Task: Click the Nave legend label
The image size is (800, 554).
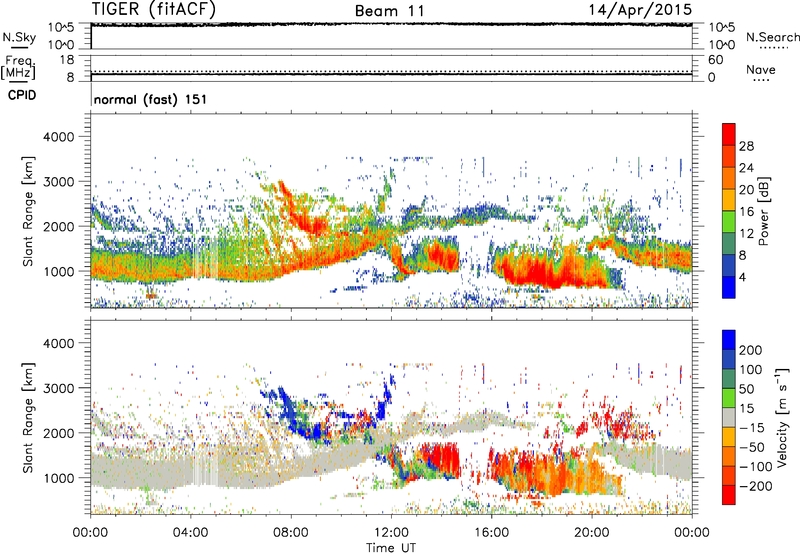Action: (x=761, y=69)
